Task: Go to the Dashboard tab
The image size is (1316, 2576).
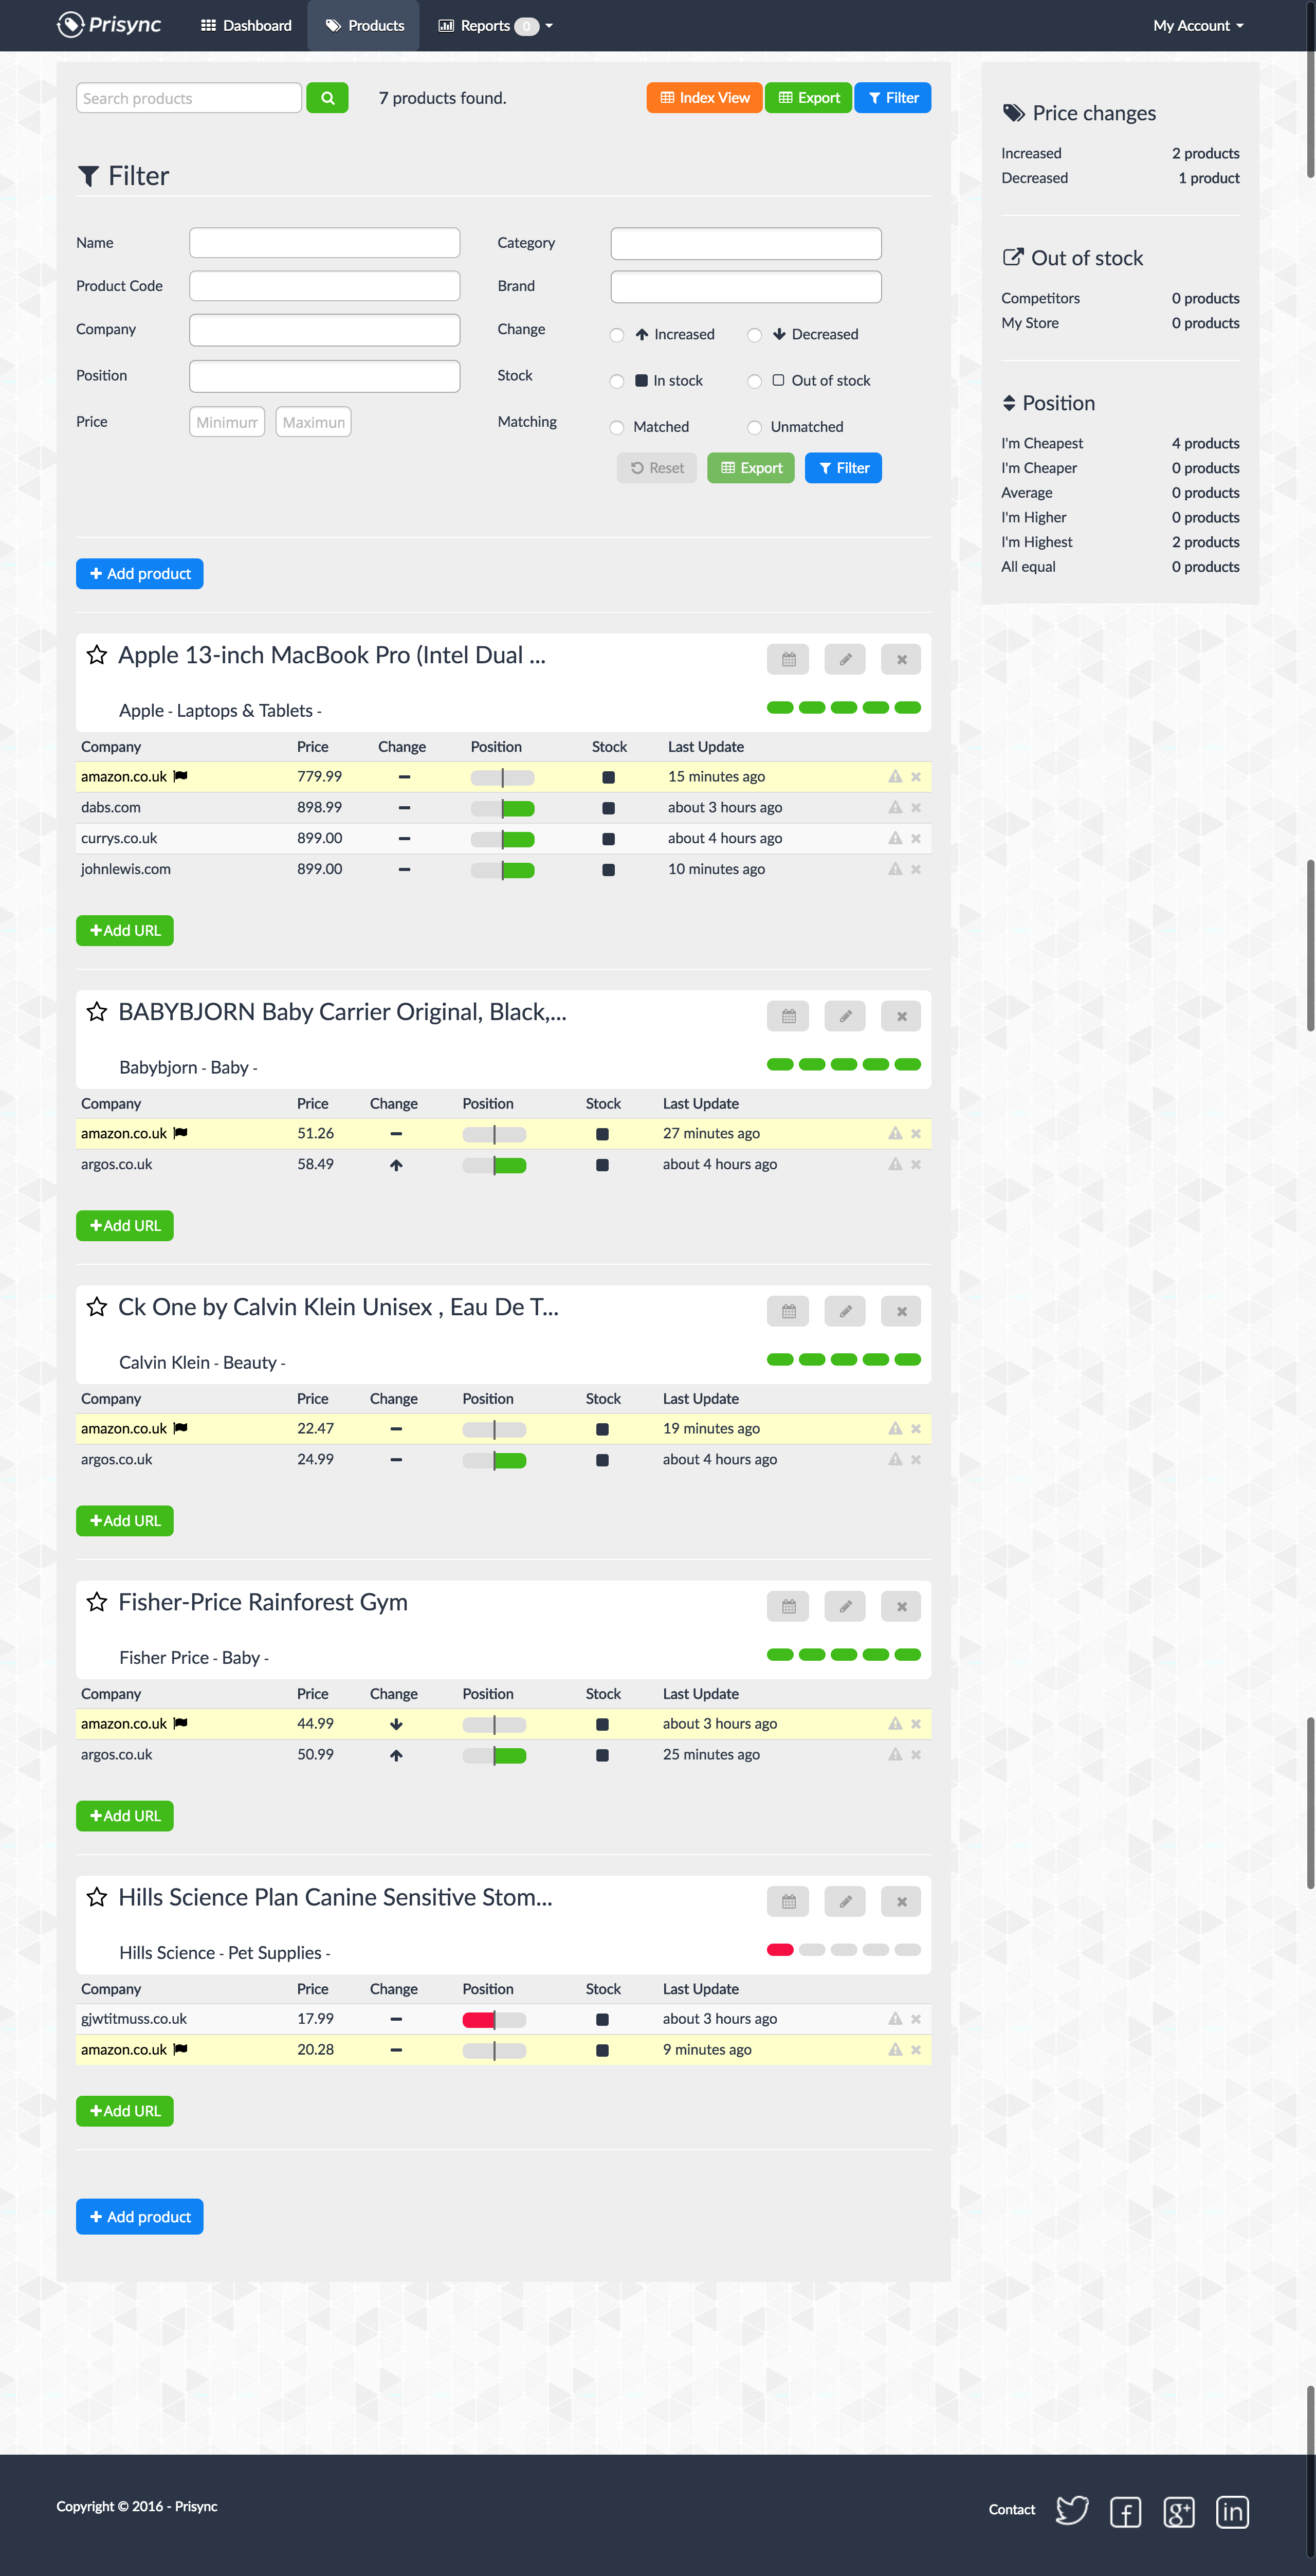Action: [246, 26]
